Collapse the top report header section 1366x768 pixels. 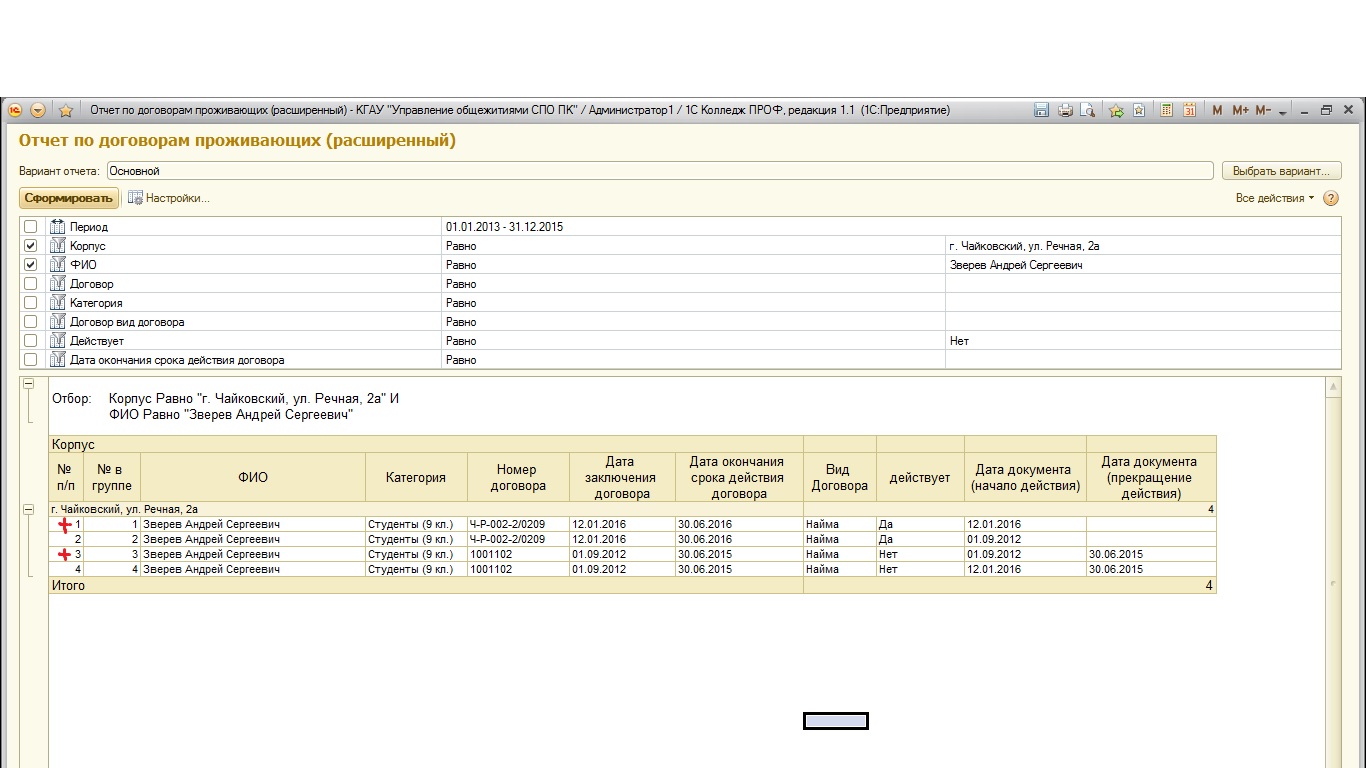(28, 384)
